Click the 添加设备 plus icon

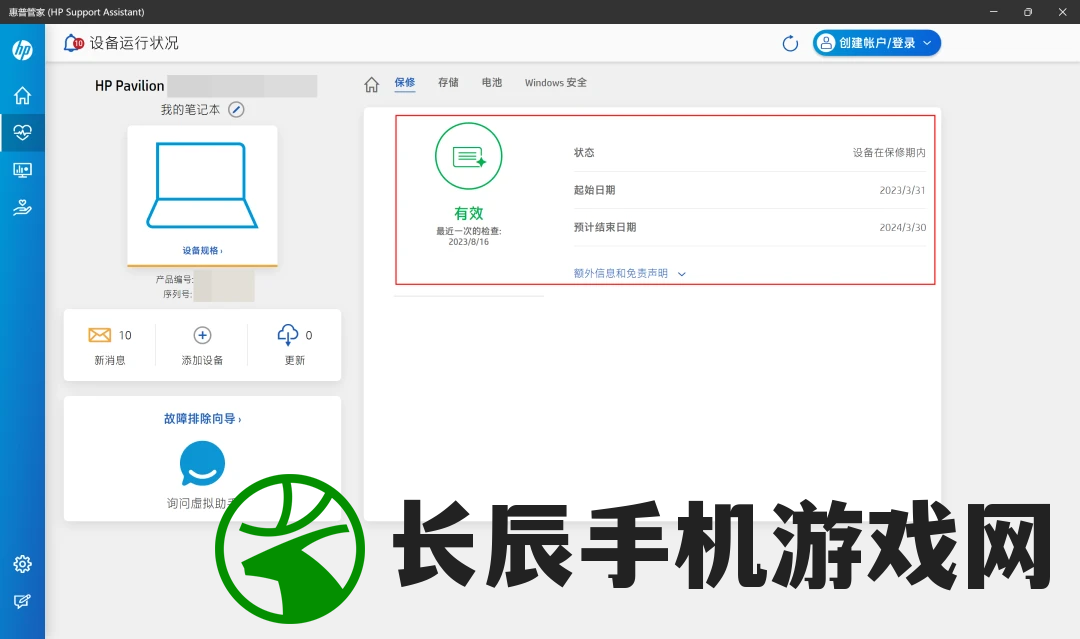coord(202,335)
